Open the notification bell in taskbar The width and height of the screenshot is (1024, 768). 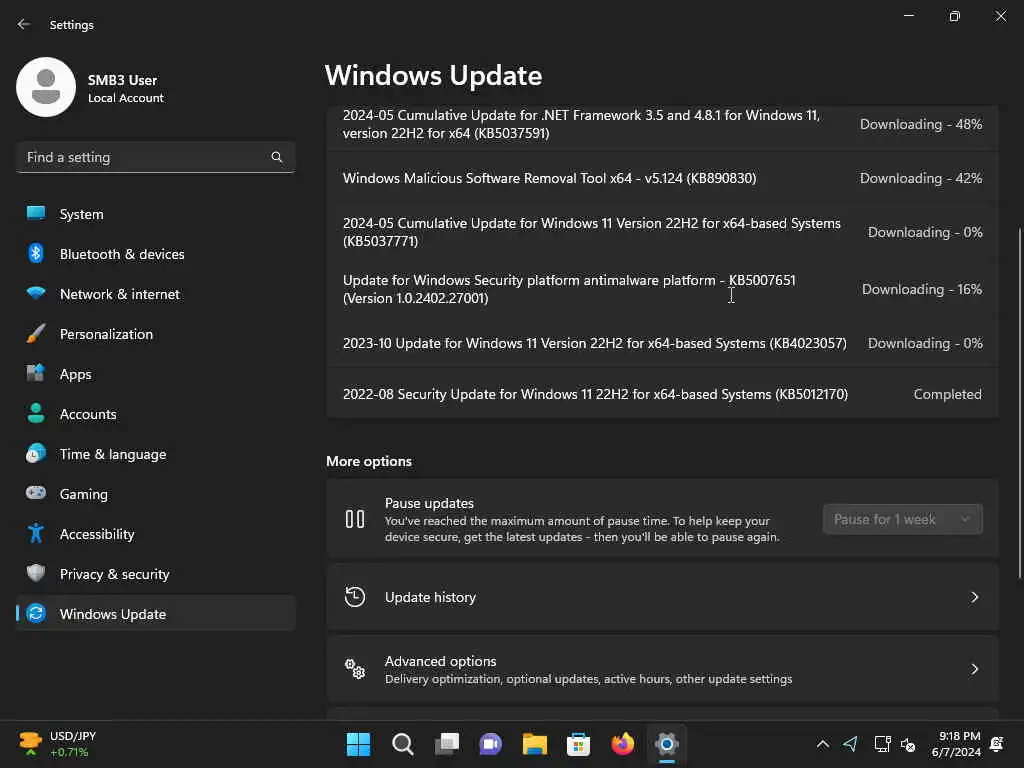(997, 744)
